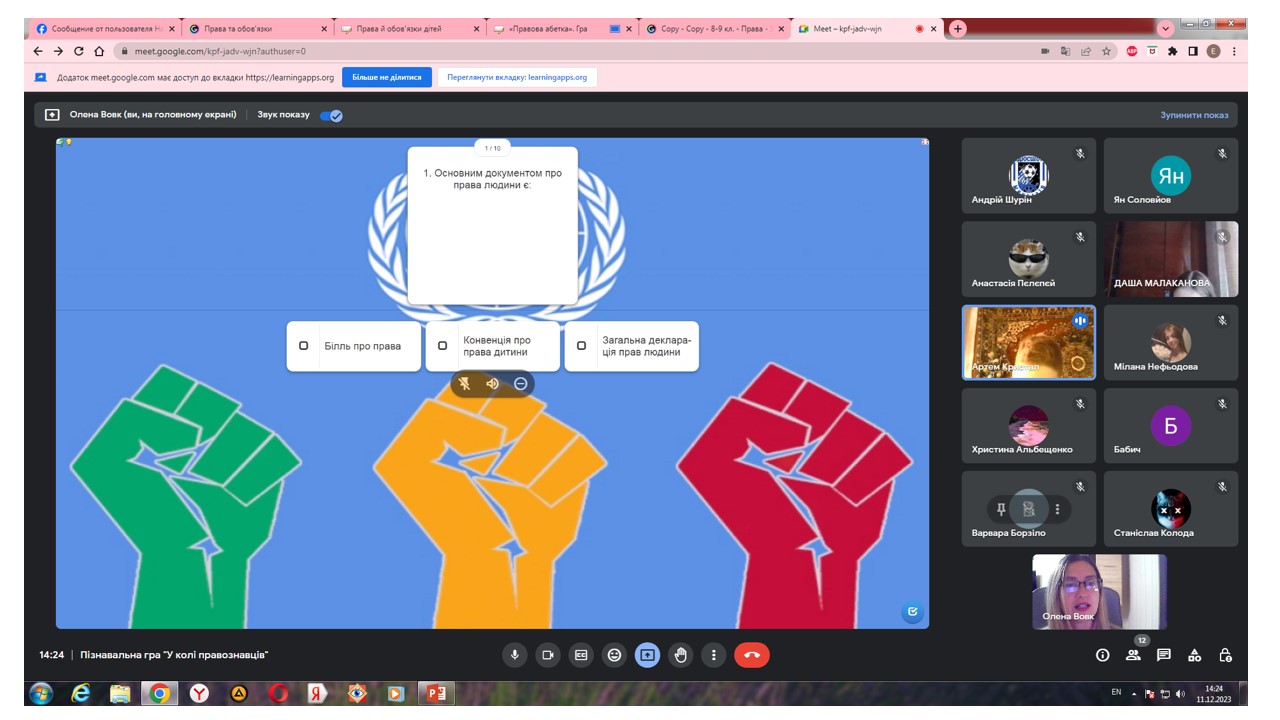This screenshot has height=720, width=1280.
Task: Mute the microphone in the Meet toolbar
Action: tap(514, 655)
